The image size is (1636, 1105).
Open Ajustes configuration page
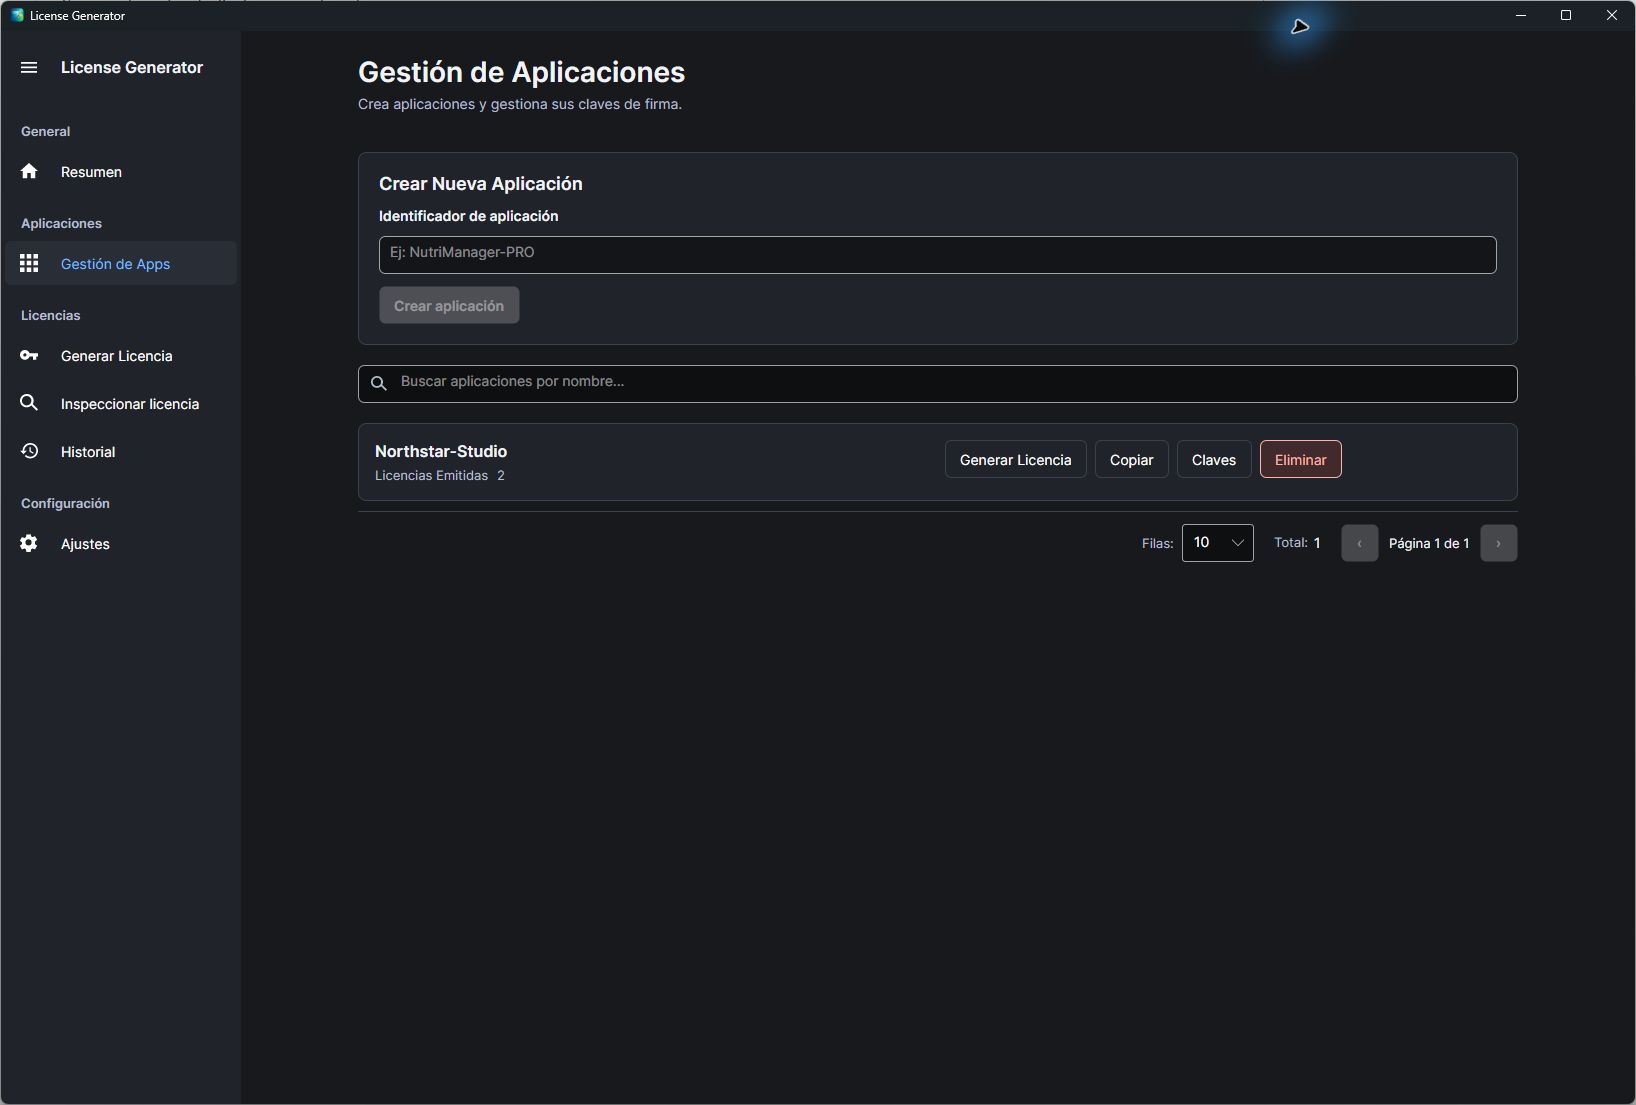121,543
